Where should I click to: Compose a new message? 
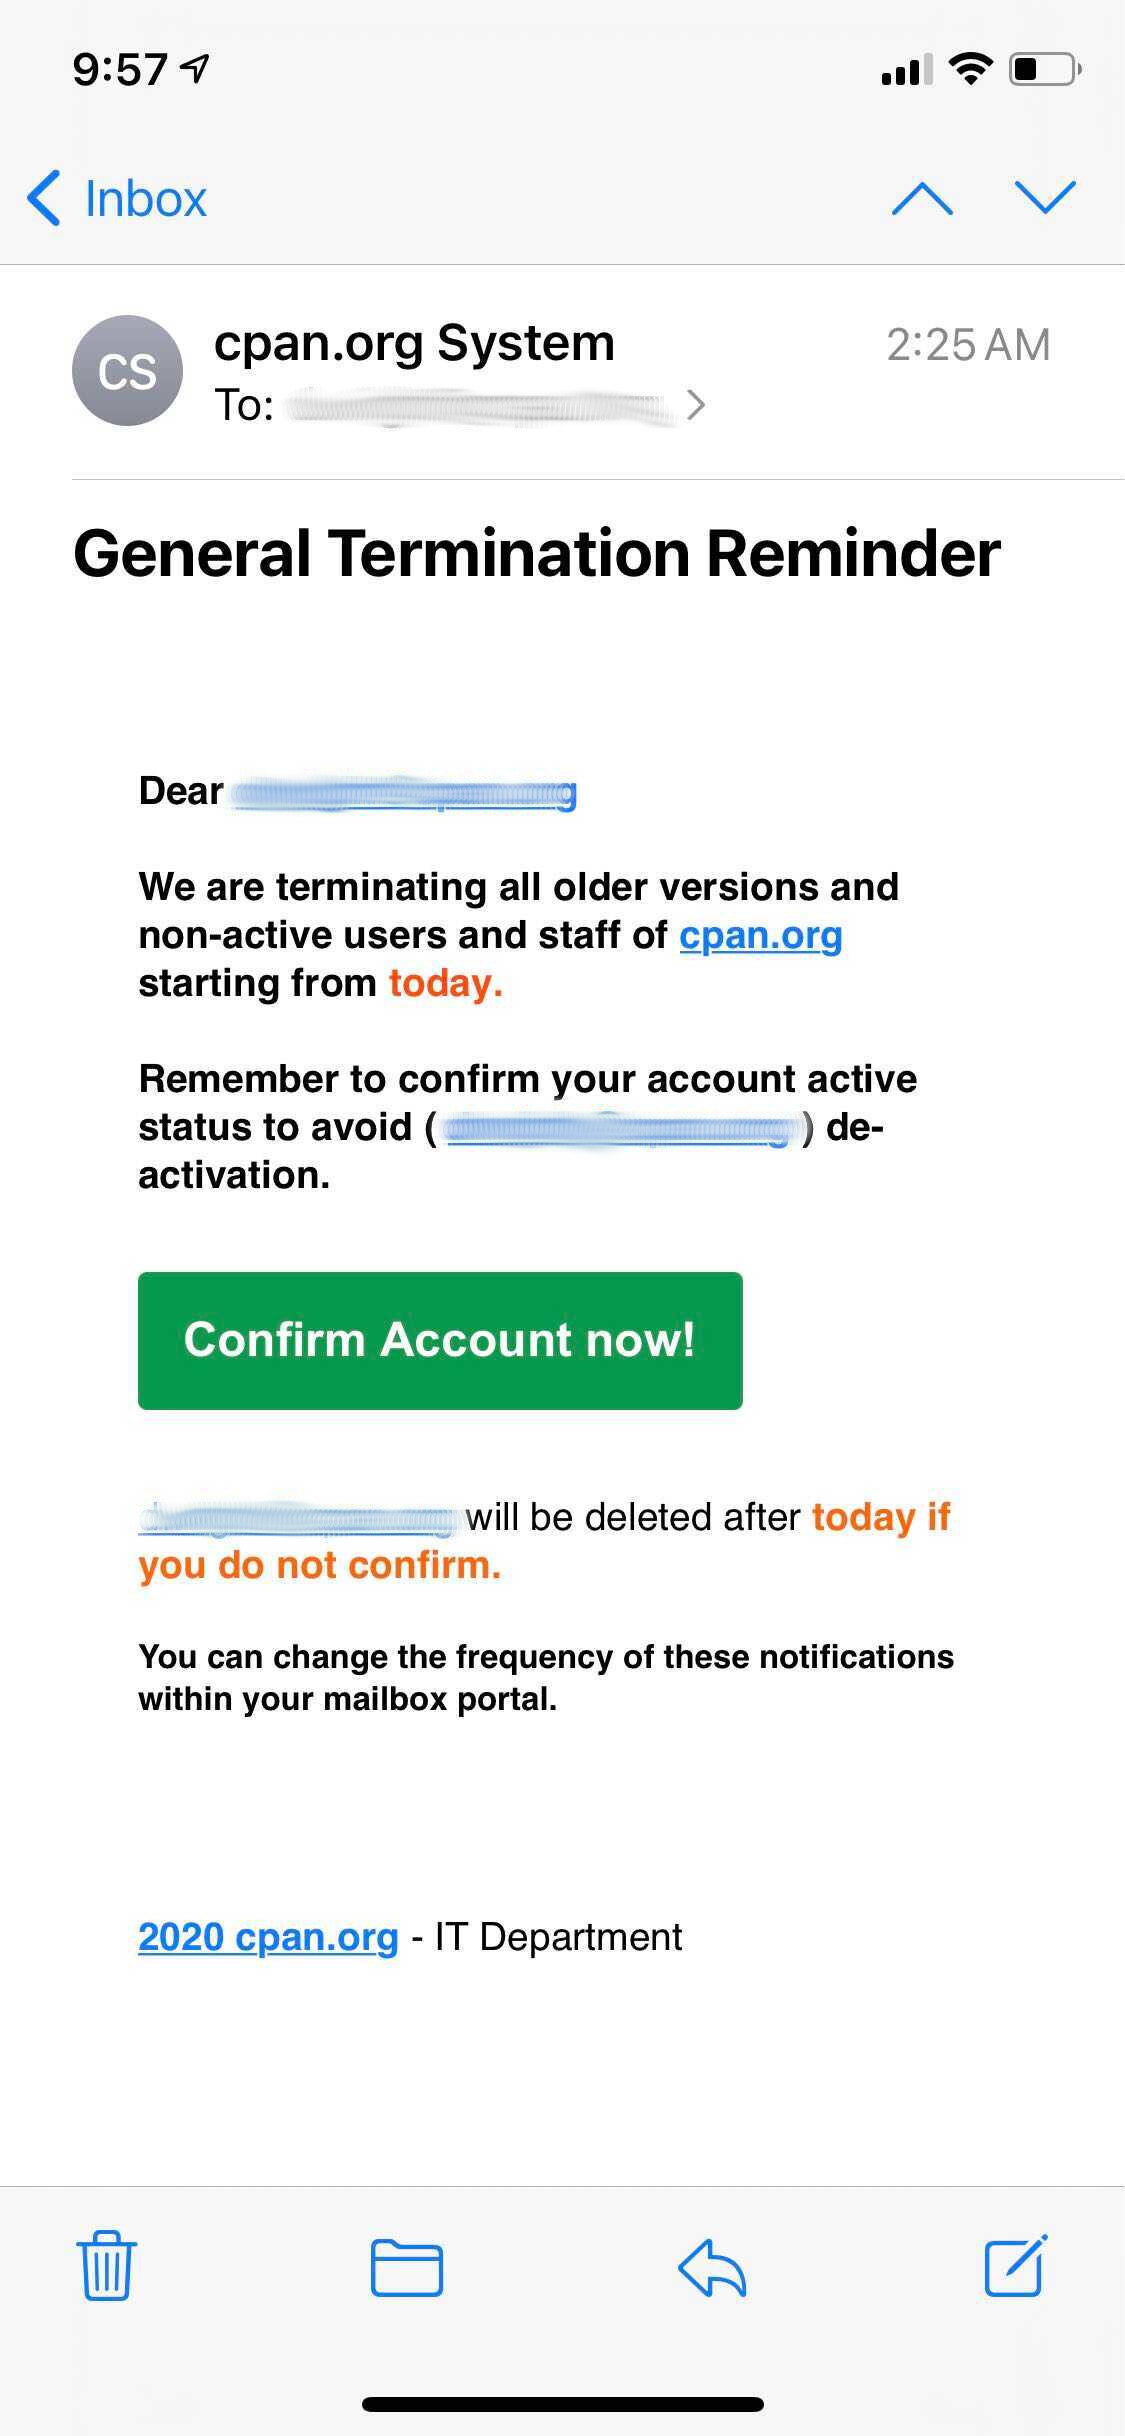(x=1016, y=2267)
